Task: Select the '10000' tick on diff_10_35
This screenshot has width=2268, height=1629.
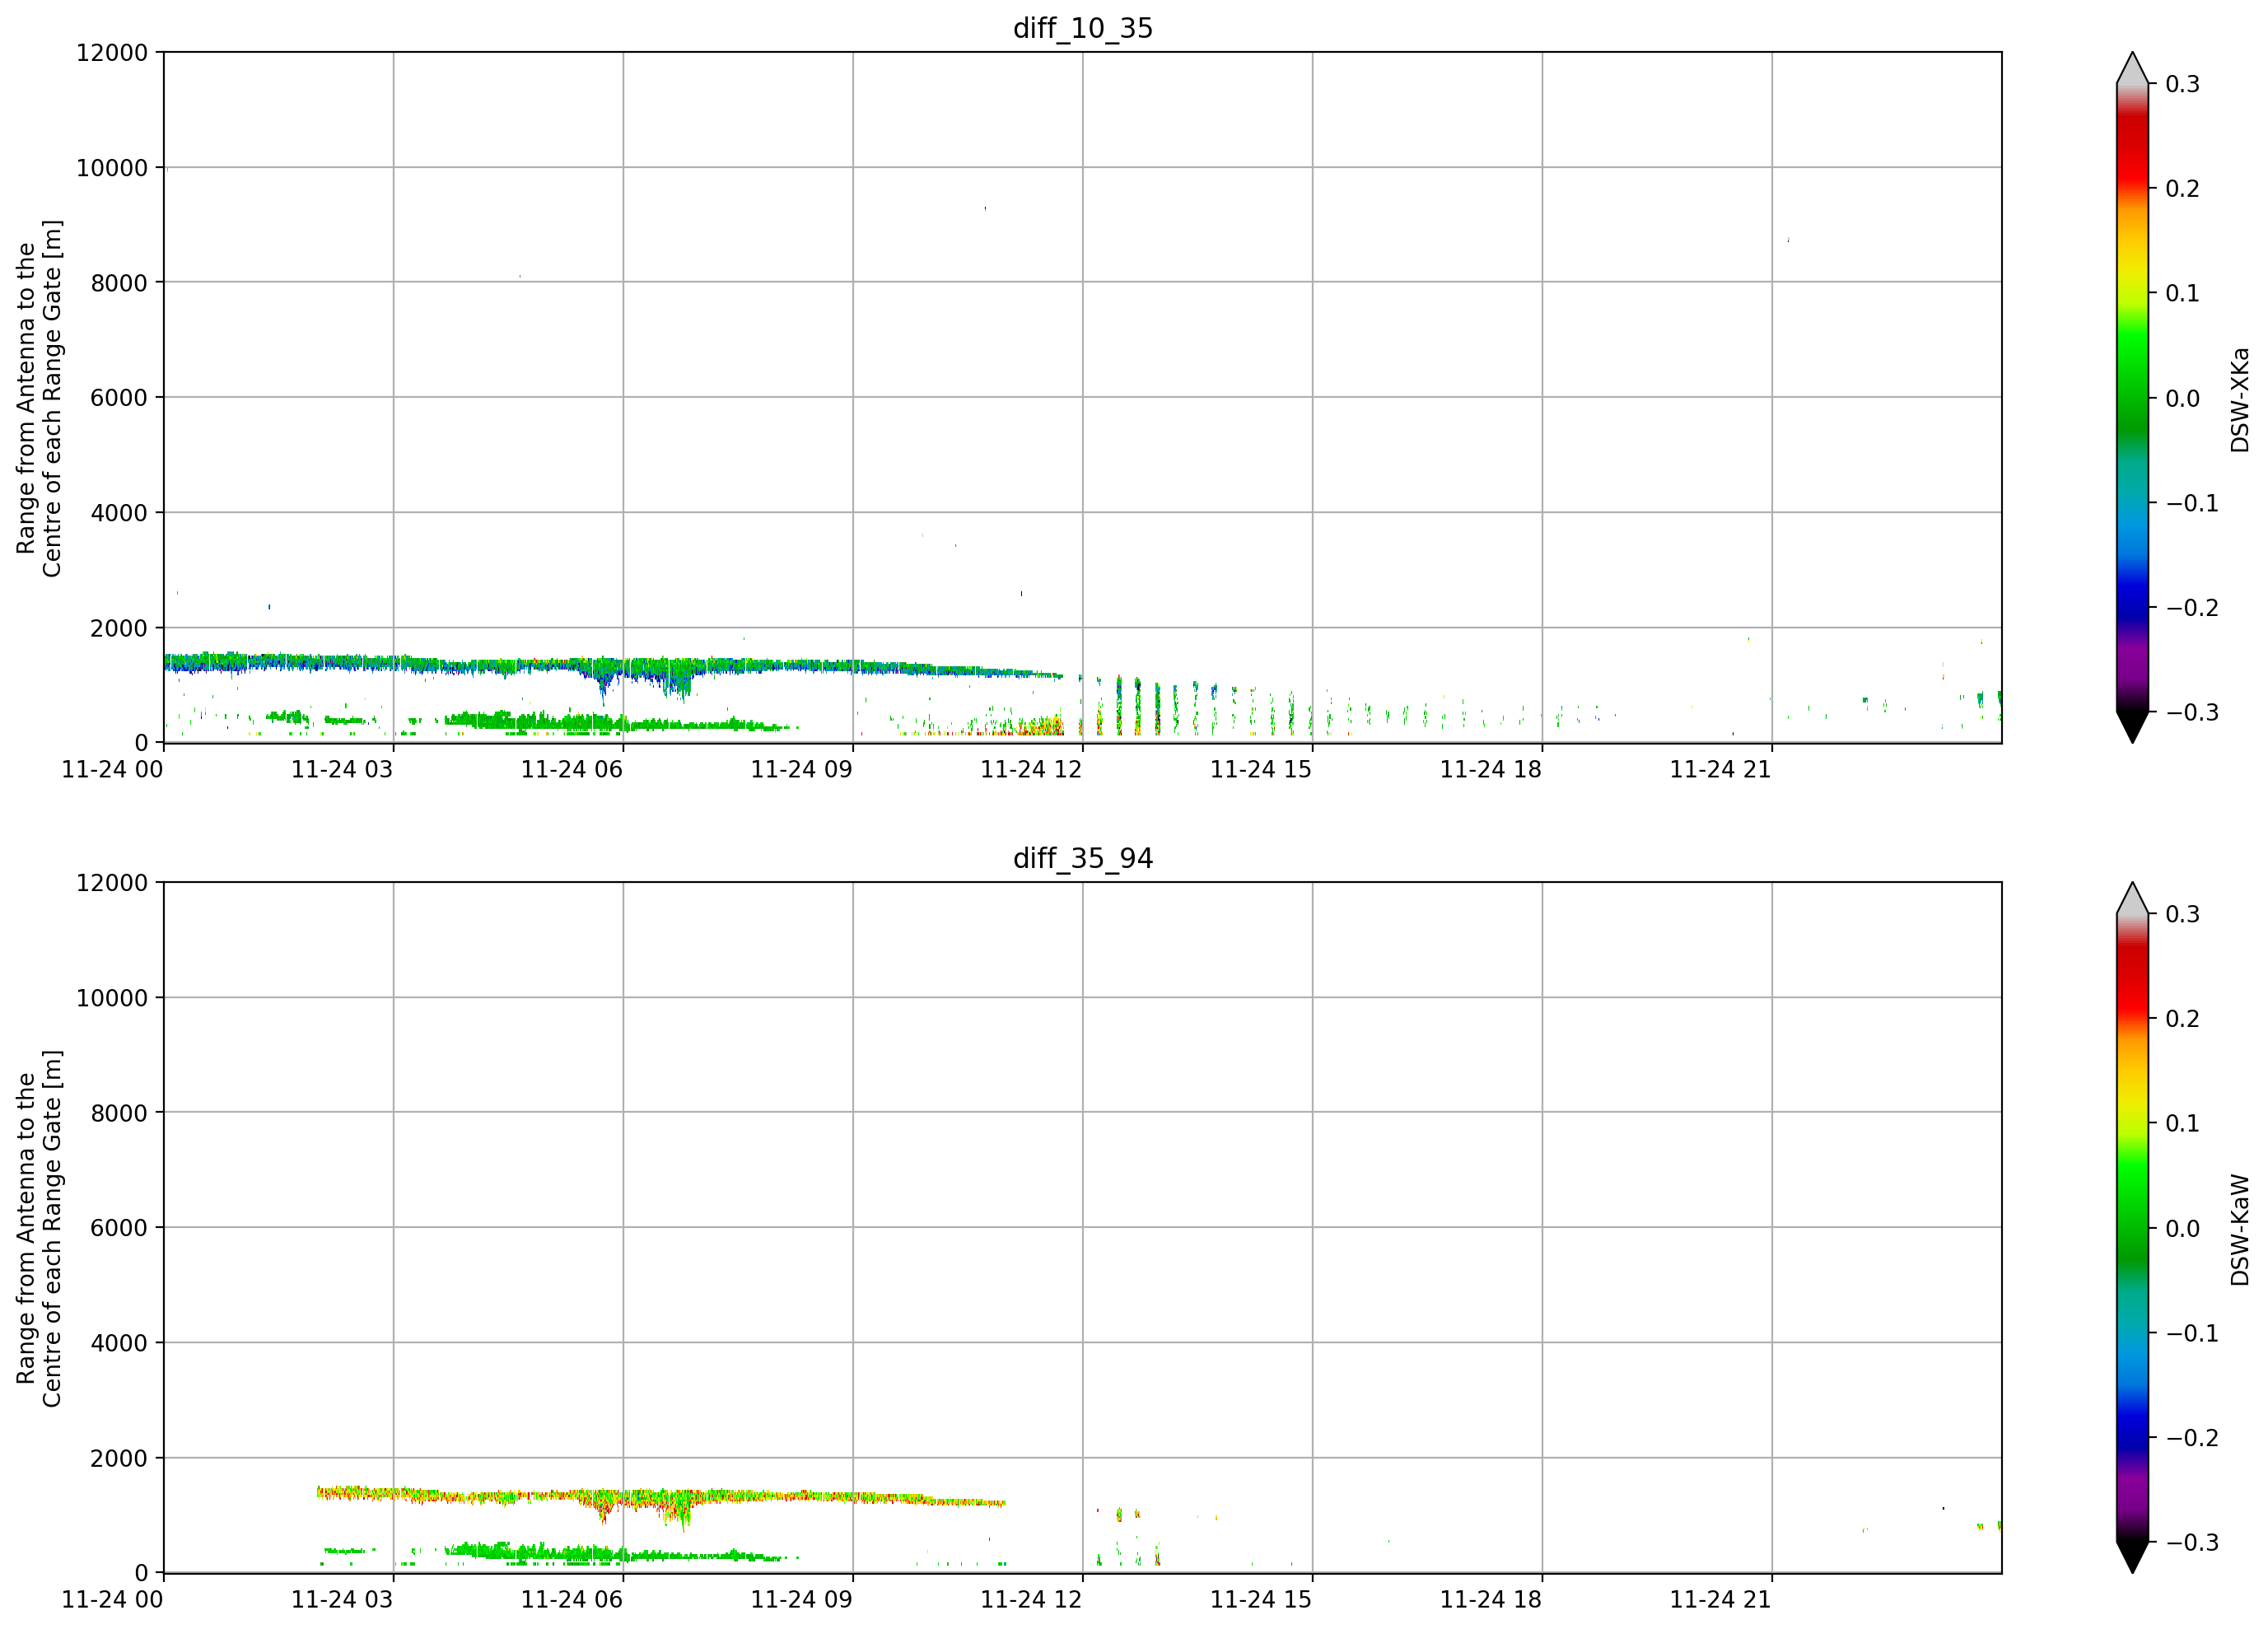Action: [x=112, y=168]
